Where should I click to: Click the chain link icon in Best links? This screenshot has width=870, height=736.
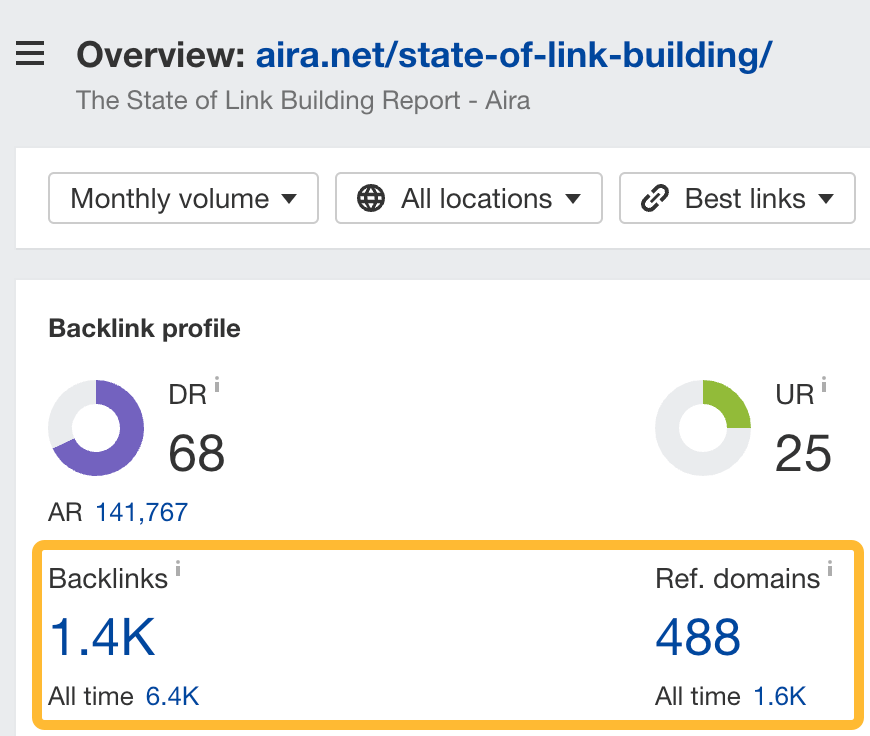tap(655, 198)
